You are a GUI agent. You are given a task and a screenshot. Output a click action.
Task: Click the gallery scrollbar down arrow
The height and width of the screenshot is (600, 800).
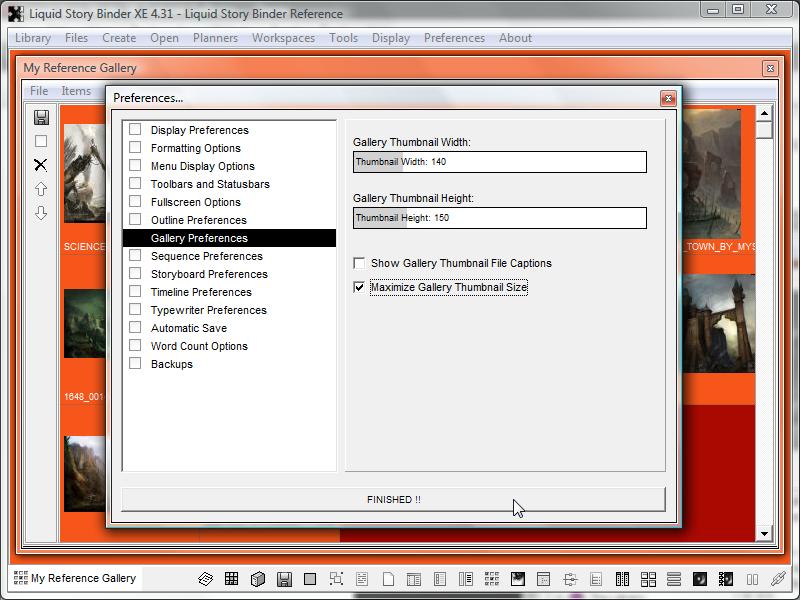764,534
